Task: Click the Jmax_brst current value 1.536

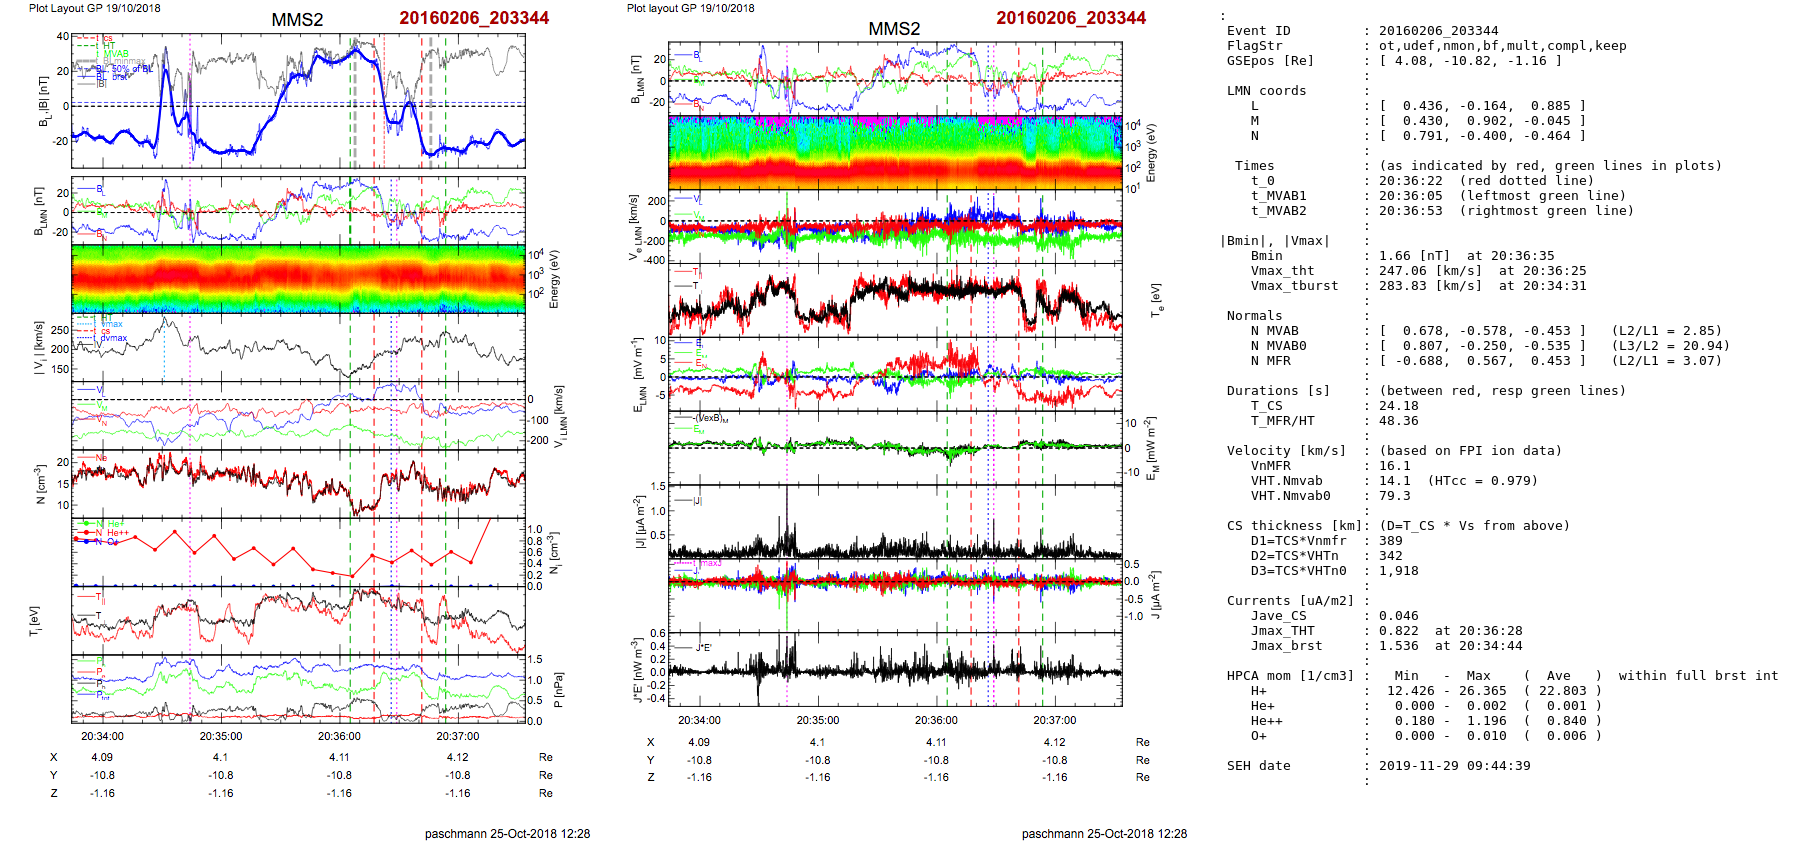Action: (1398, 646)
